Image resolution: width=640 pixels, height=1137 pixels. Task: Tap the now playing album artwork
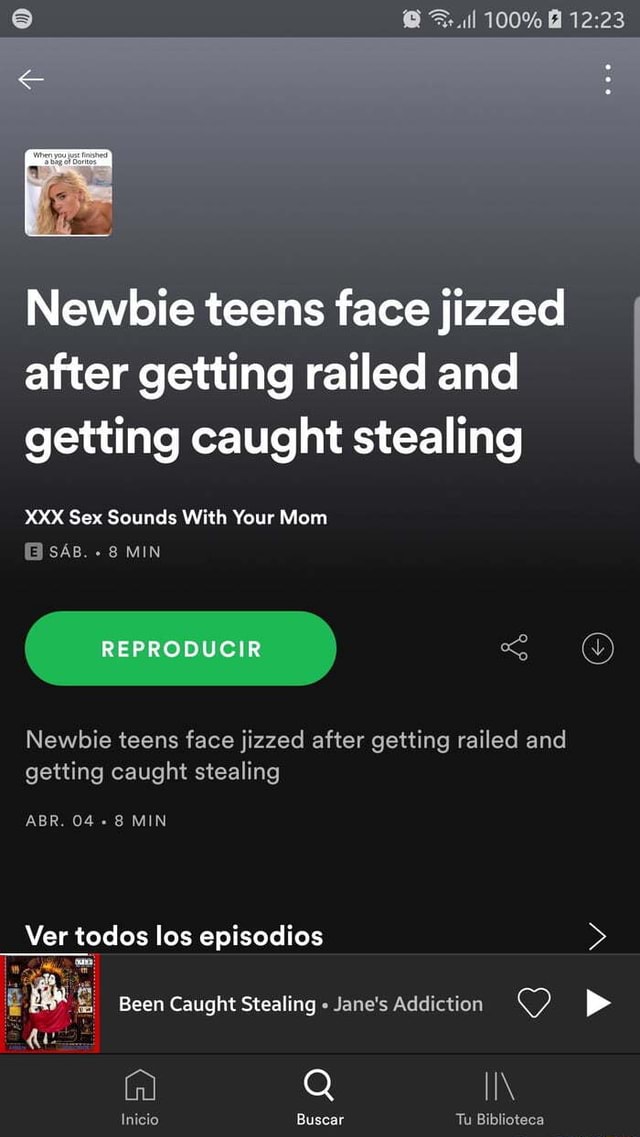coord(50,1004)
